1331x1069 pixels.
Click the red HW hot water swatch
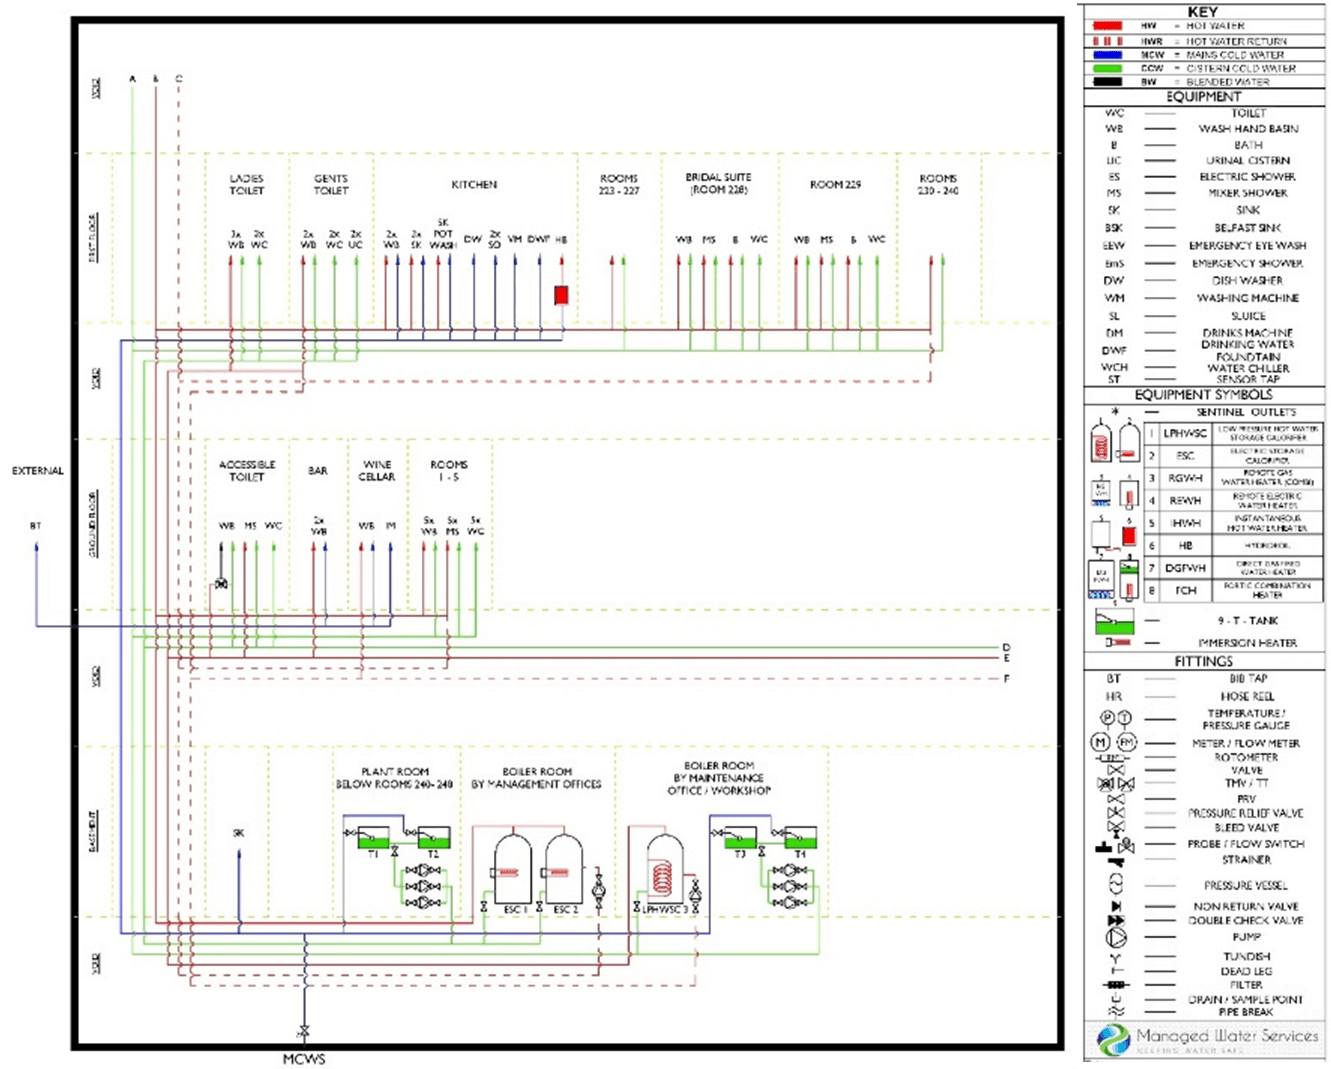coord(1108,26)
